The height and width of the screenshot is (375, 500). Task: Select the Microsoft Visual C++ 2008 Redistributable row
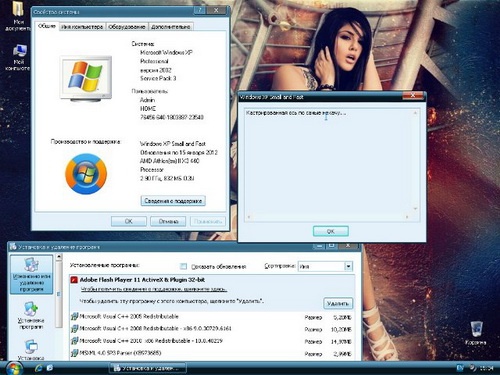click(x=212, y=329)
